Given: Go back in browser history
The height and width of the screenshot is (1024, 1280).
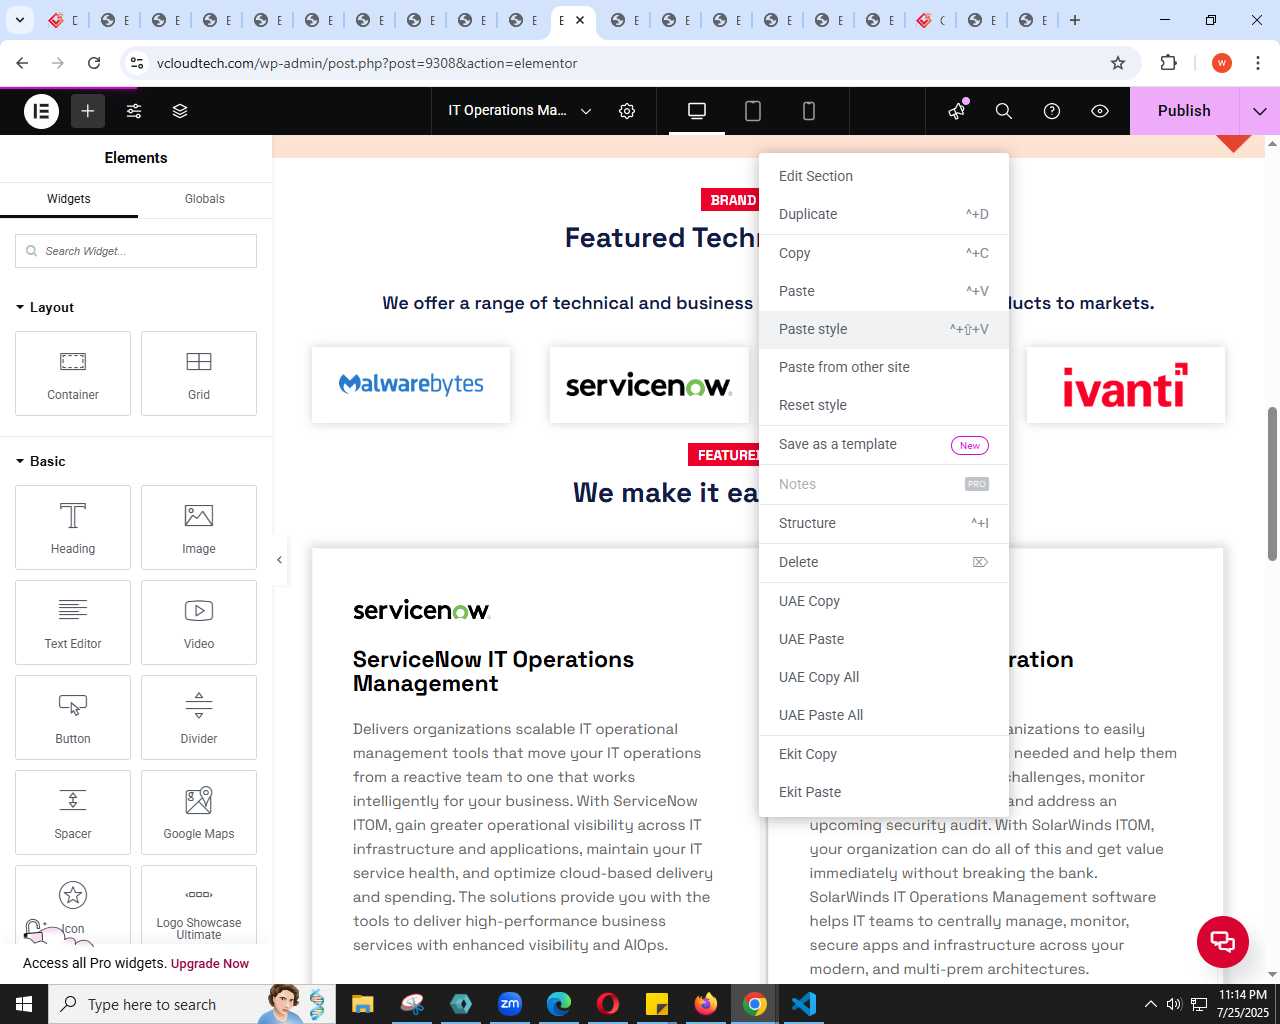Looking at the screenshot, I should click(22, 63).
